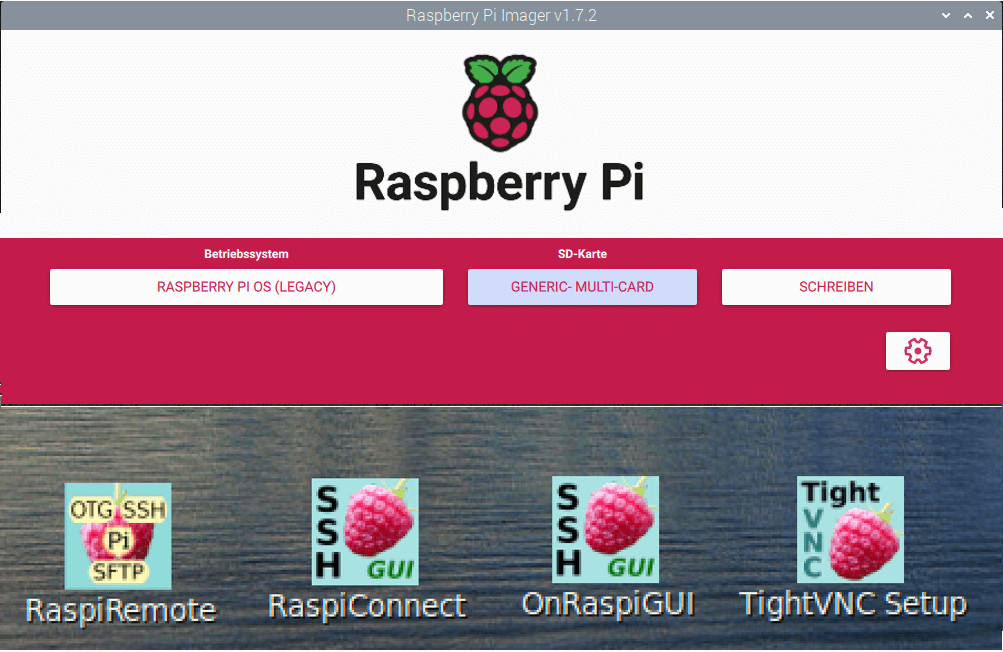Select the Generic- Multi-Card SD card button
This screenshot has width=1003, height=652.
click(x=582, y=287)
